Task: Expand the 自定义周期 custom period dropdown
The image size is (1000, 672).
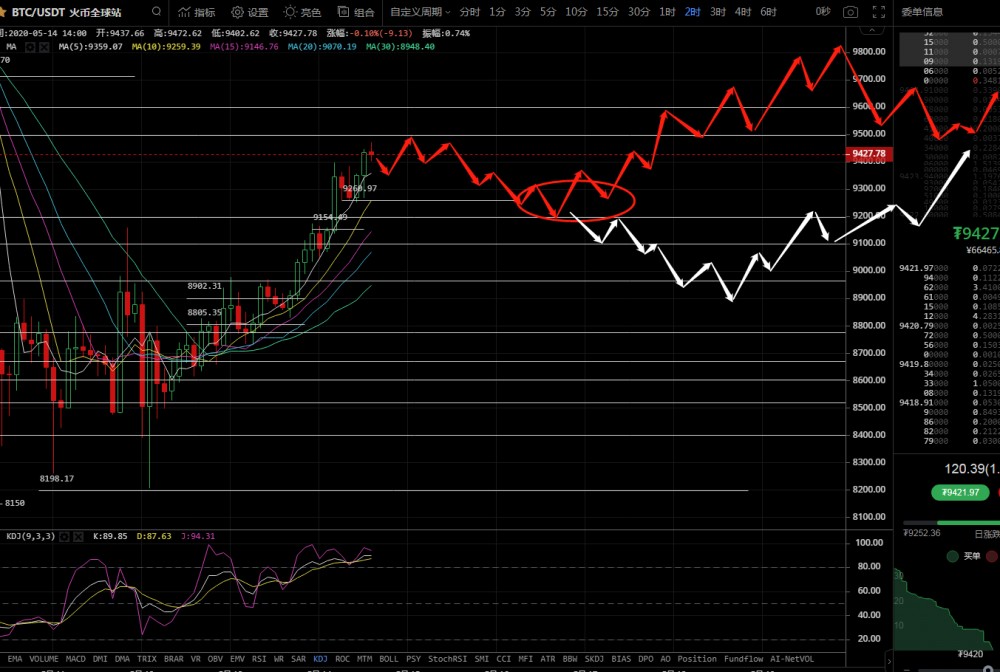Action: [x=420, y=12]
